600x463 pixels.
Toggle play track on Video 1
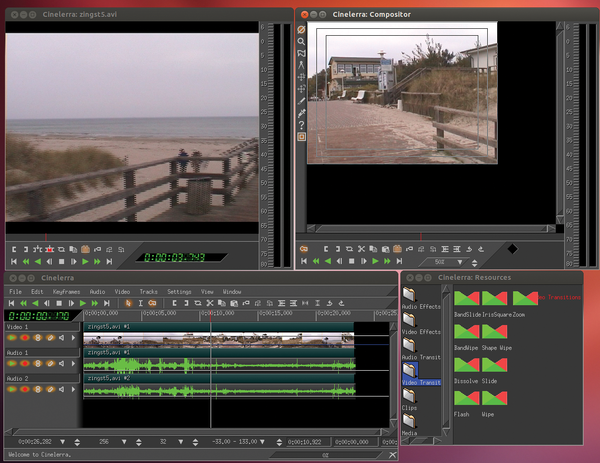point(12,337)
